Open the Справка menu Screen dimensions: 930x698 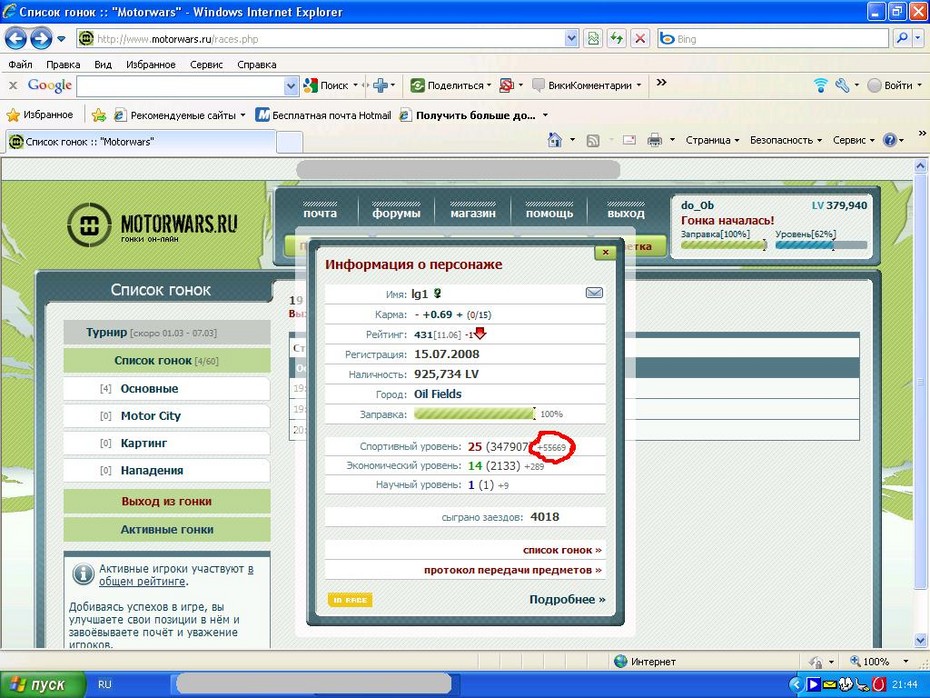tap(257, 65)
